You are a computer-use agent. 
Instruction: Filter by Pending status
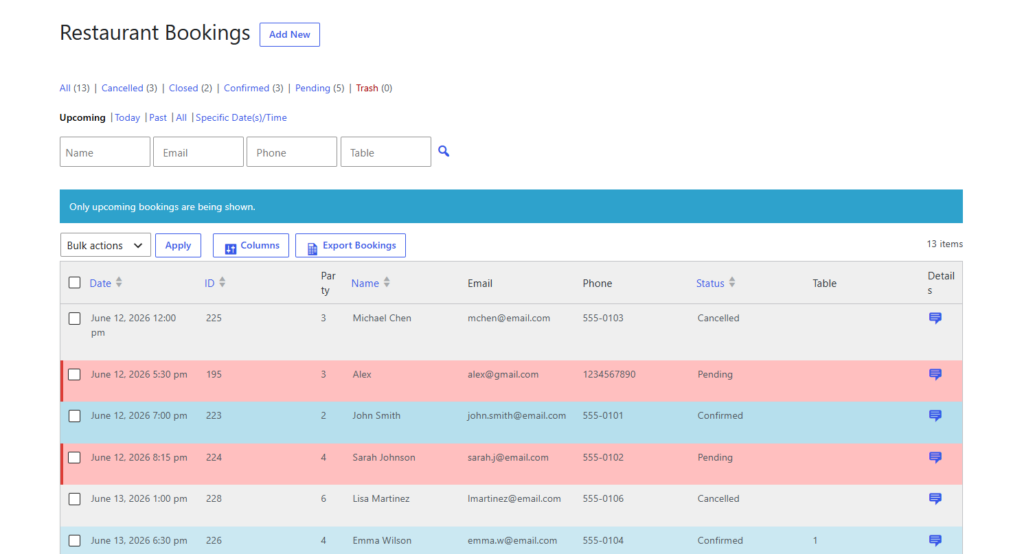coord(313,88)
